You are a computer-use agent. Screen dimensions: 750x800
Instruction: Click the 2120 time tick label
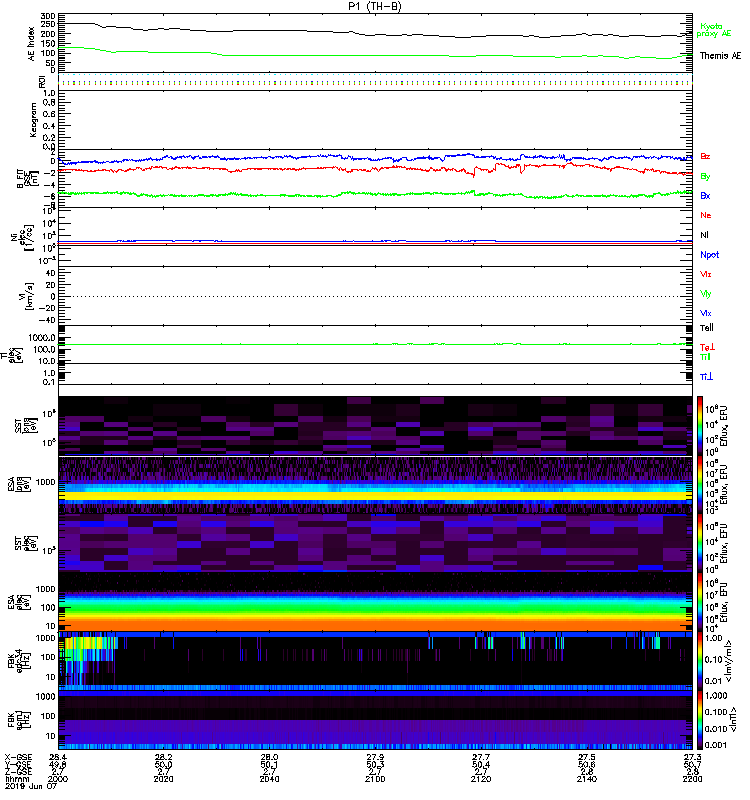click(481, 779)
